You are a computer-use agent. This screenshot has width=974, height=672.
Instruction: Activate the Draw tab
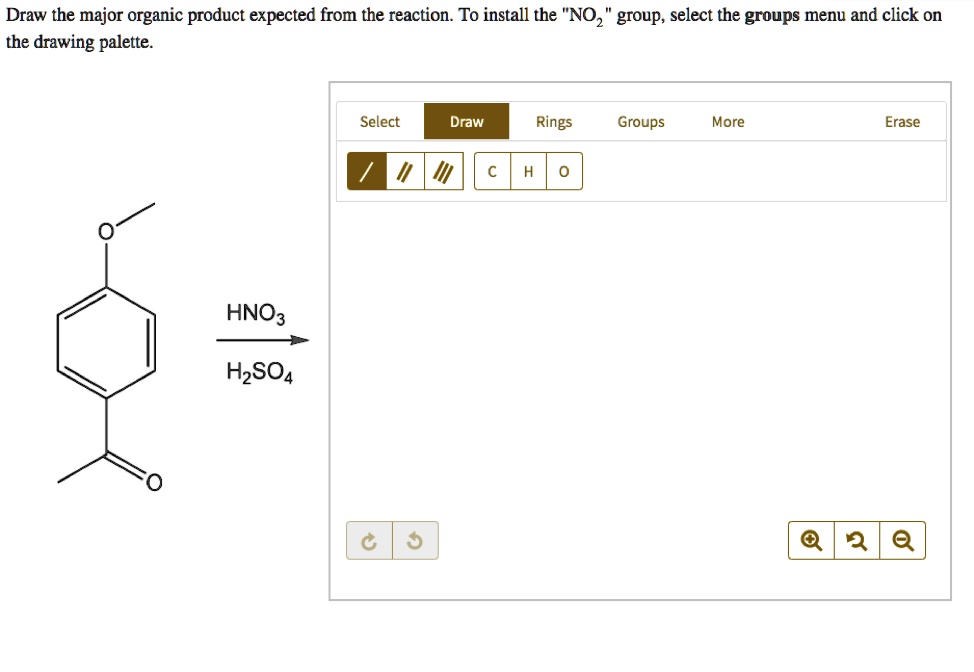[x=466, y=121]
